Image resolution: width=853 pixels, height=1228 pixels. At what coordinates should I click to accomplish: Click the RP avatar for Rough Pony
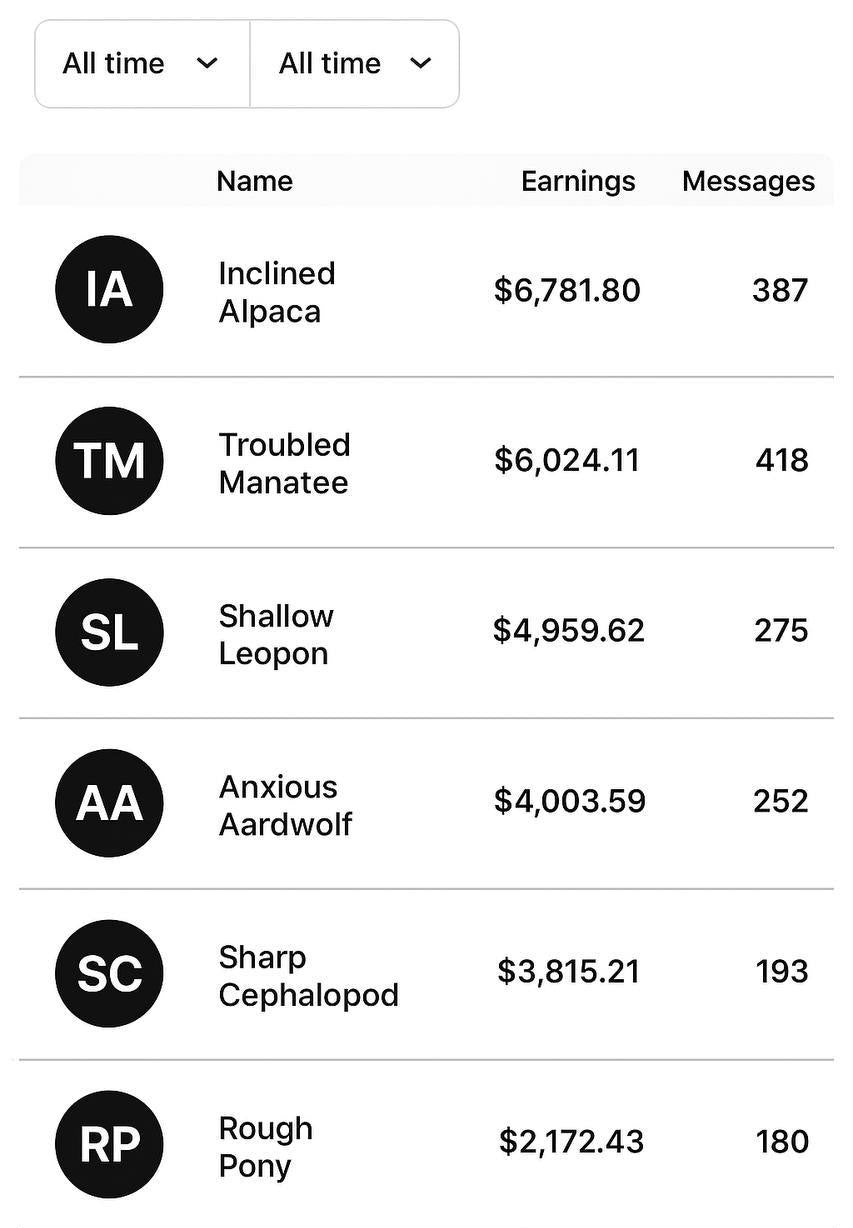pyautogui.click(x=109, y=1144)
